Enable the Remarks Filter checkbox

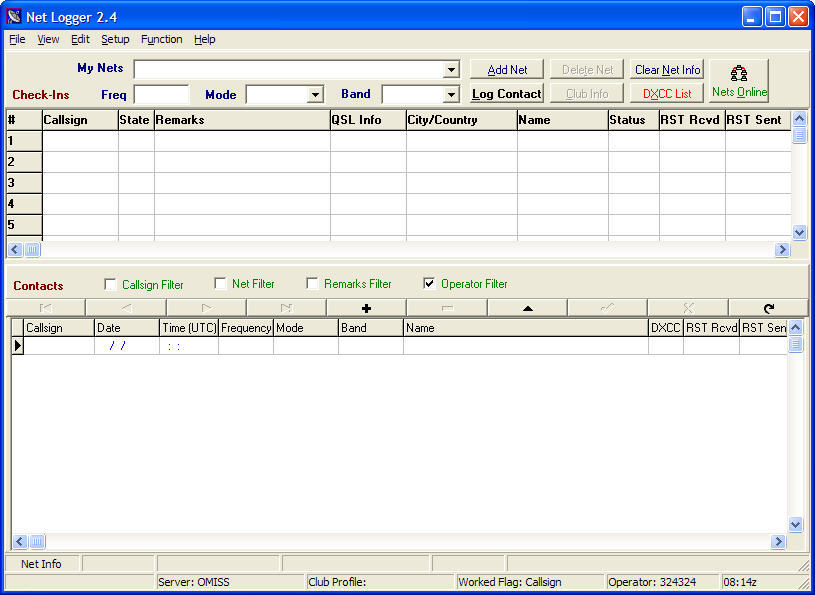[x=312, y=284]
